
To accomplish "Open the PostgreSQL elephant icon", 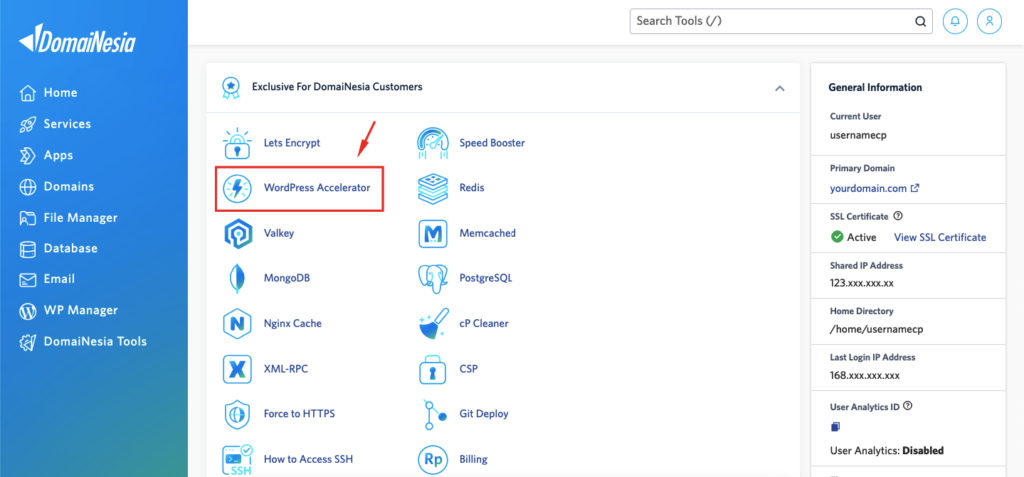I will point(432,278).
